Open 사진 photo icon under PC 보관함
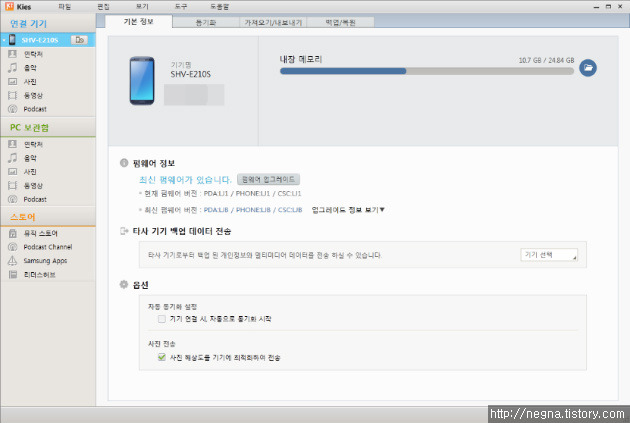This screenshot has width=630, height=423. (x=12, y=172)
